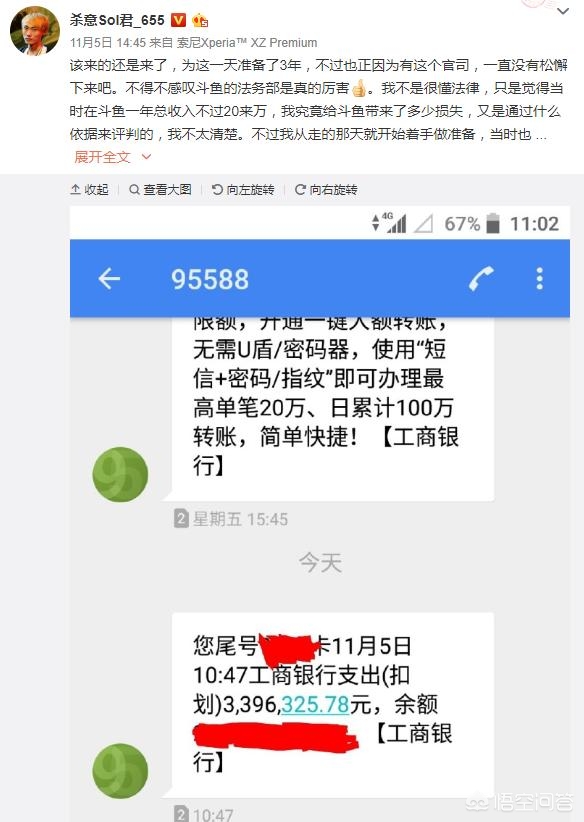Click the underlined 325.78 amount link

pos(315,704)
